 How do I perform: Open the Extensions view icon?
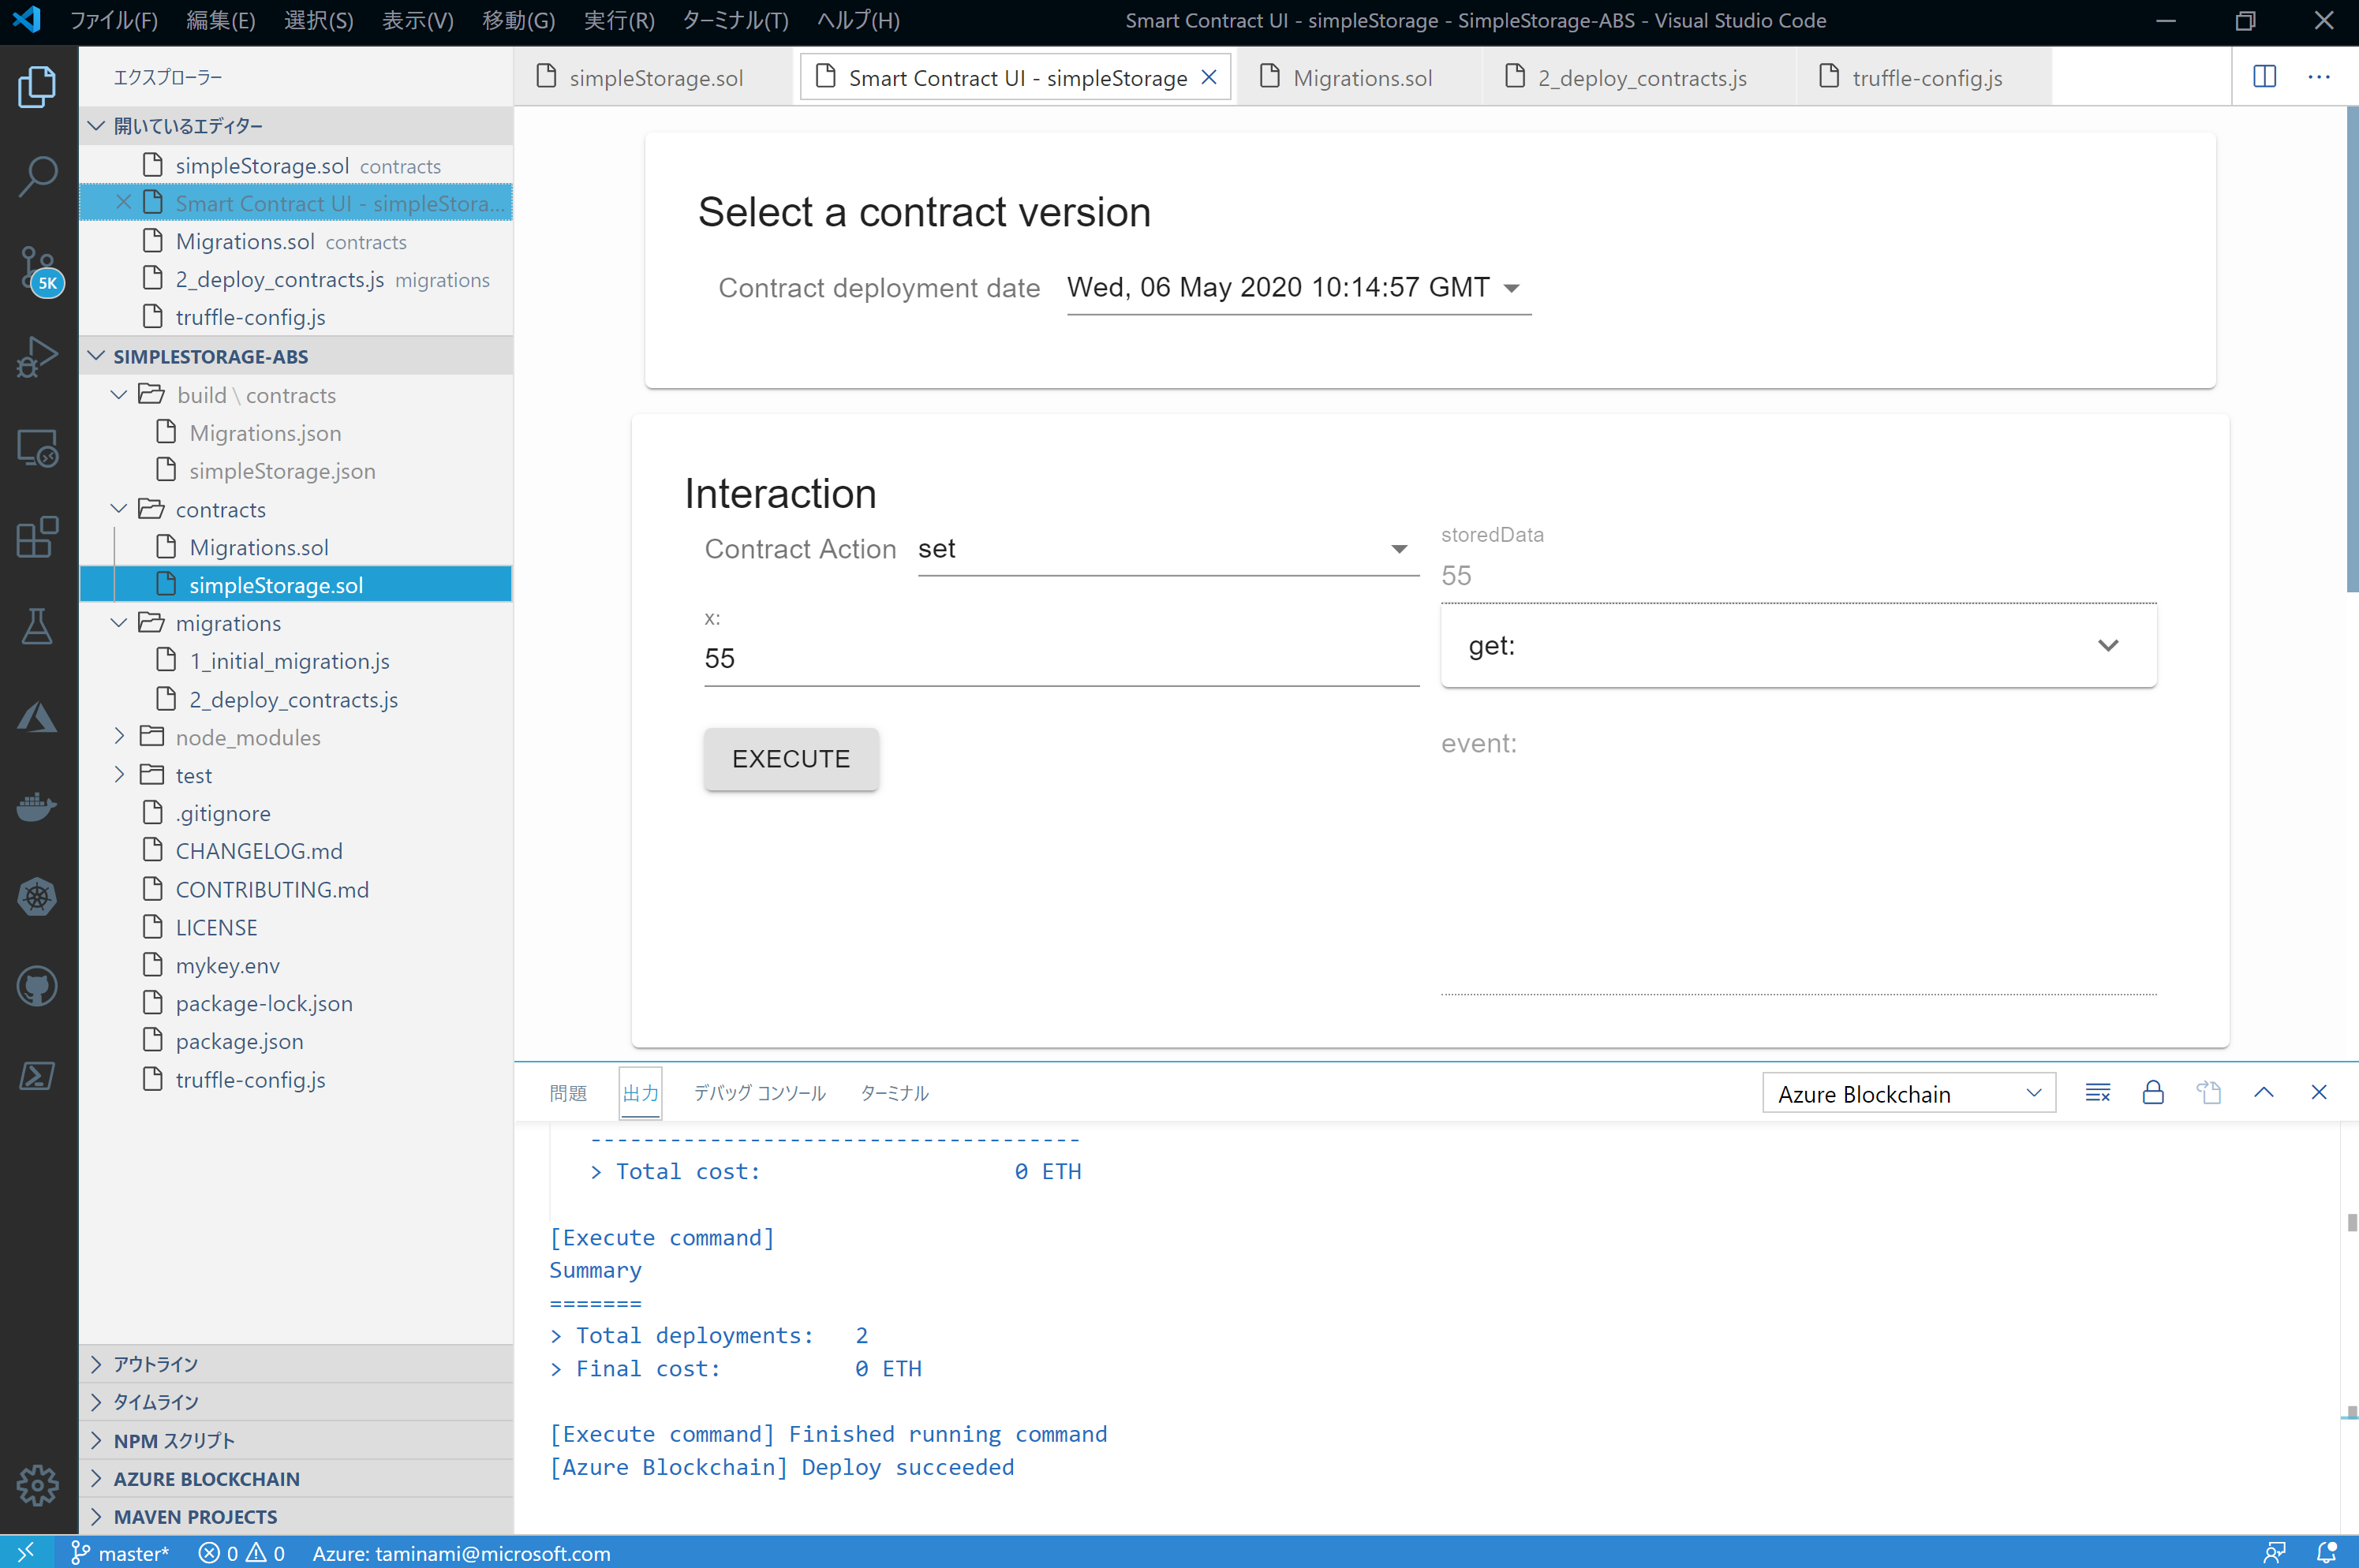pos(38,537)
